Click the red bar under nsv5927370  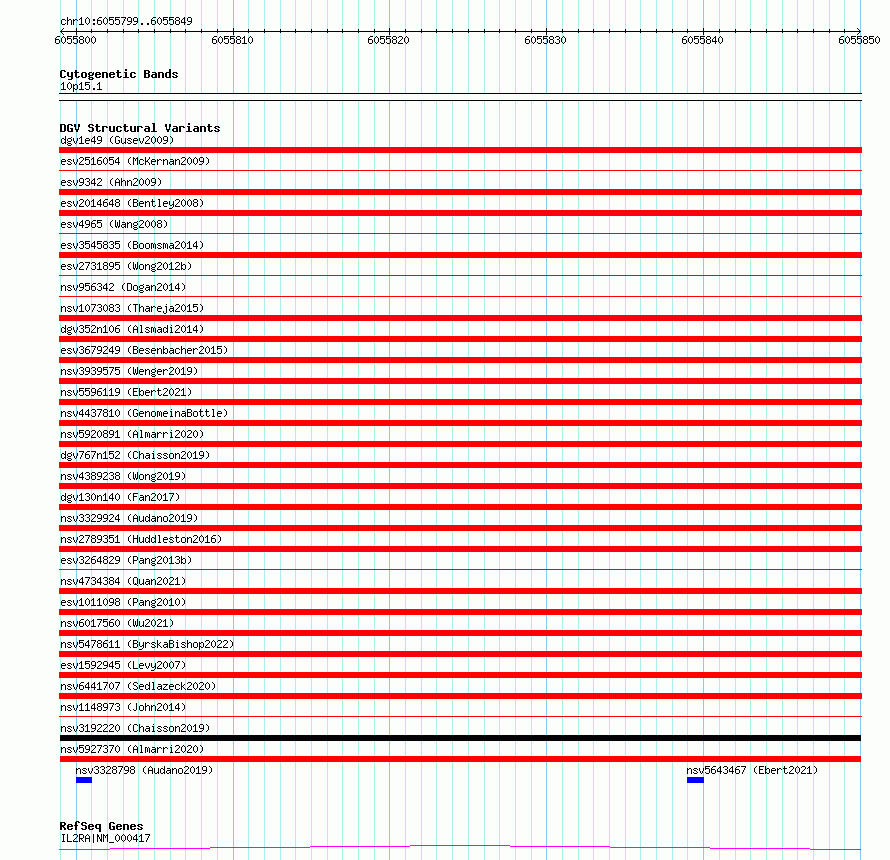pos(460,759)
